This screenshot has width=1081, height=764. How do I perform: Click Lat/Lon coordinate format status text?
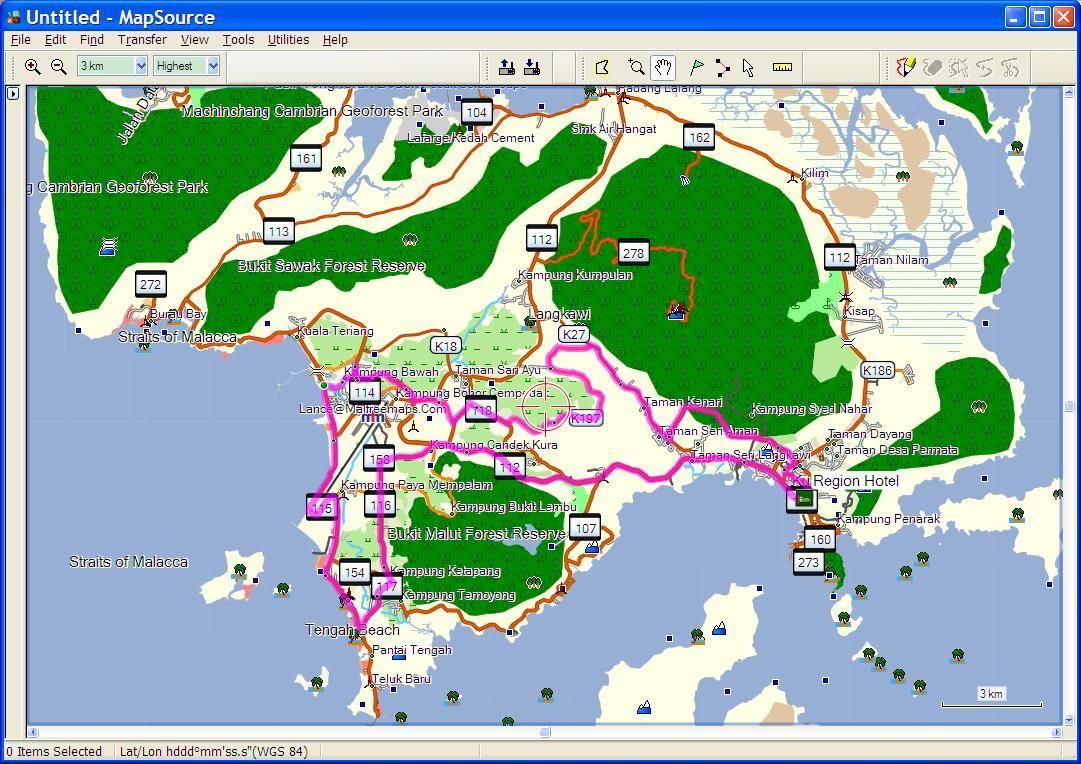pyautogui.click(x=214, y=752)
